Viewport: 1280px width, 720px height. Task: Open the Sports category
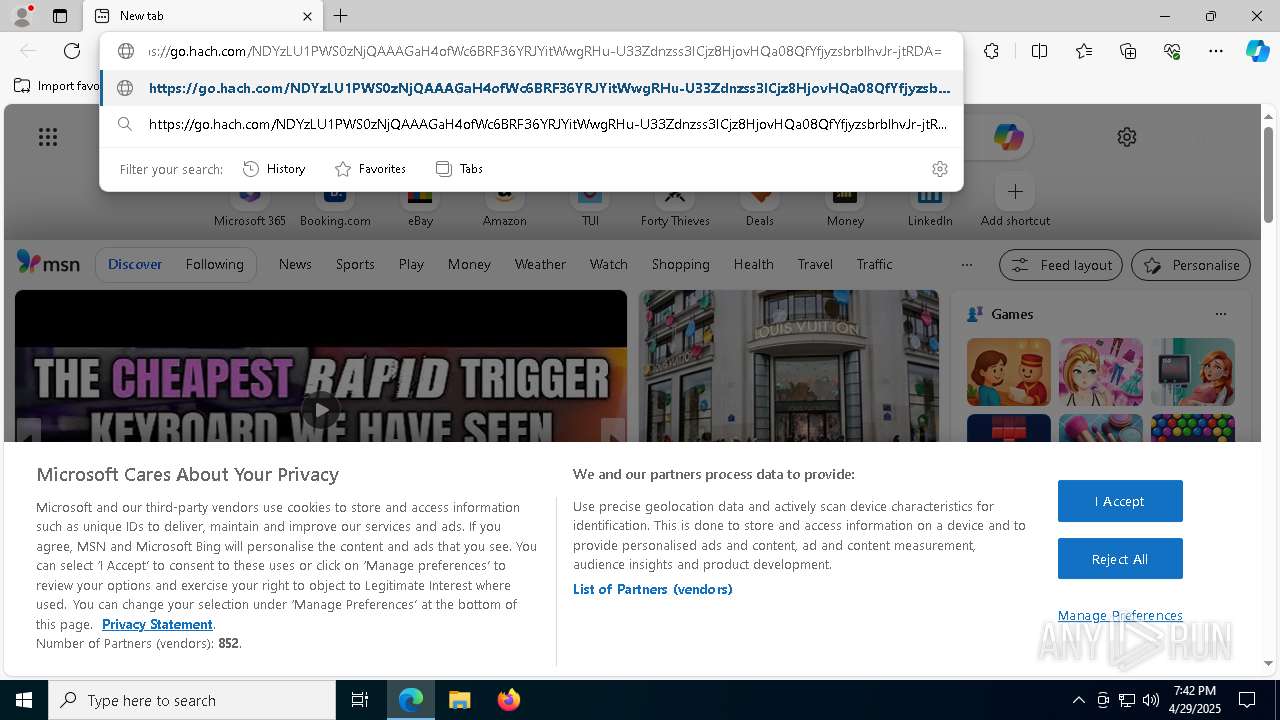click(x=355, y=264)
